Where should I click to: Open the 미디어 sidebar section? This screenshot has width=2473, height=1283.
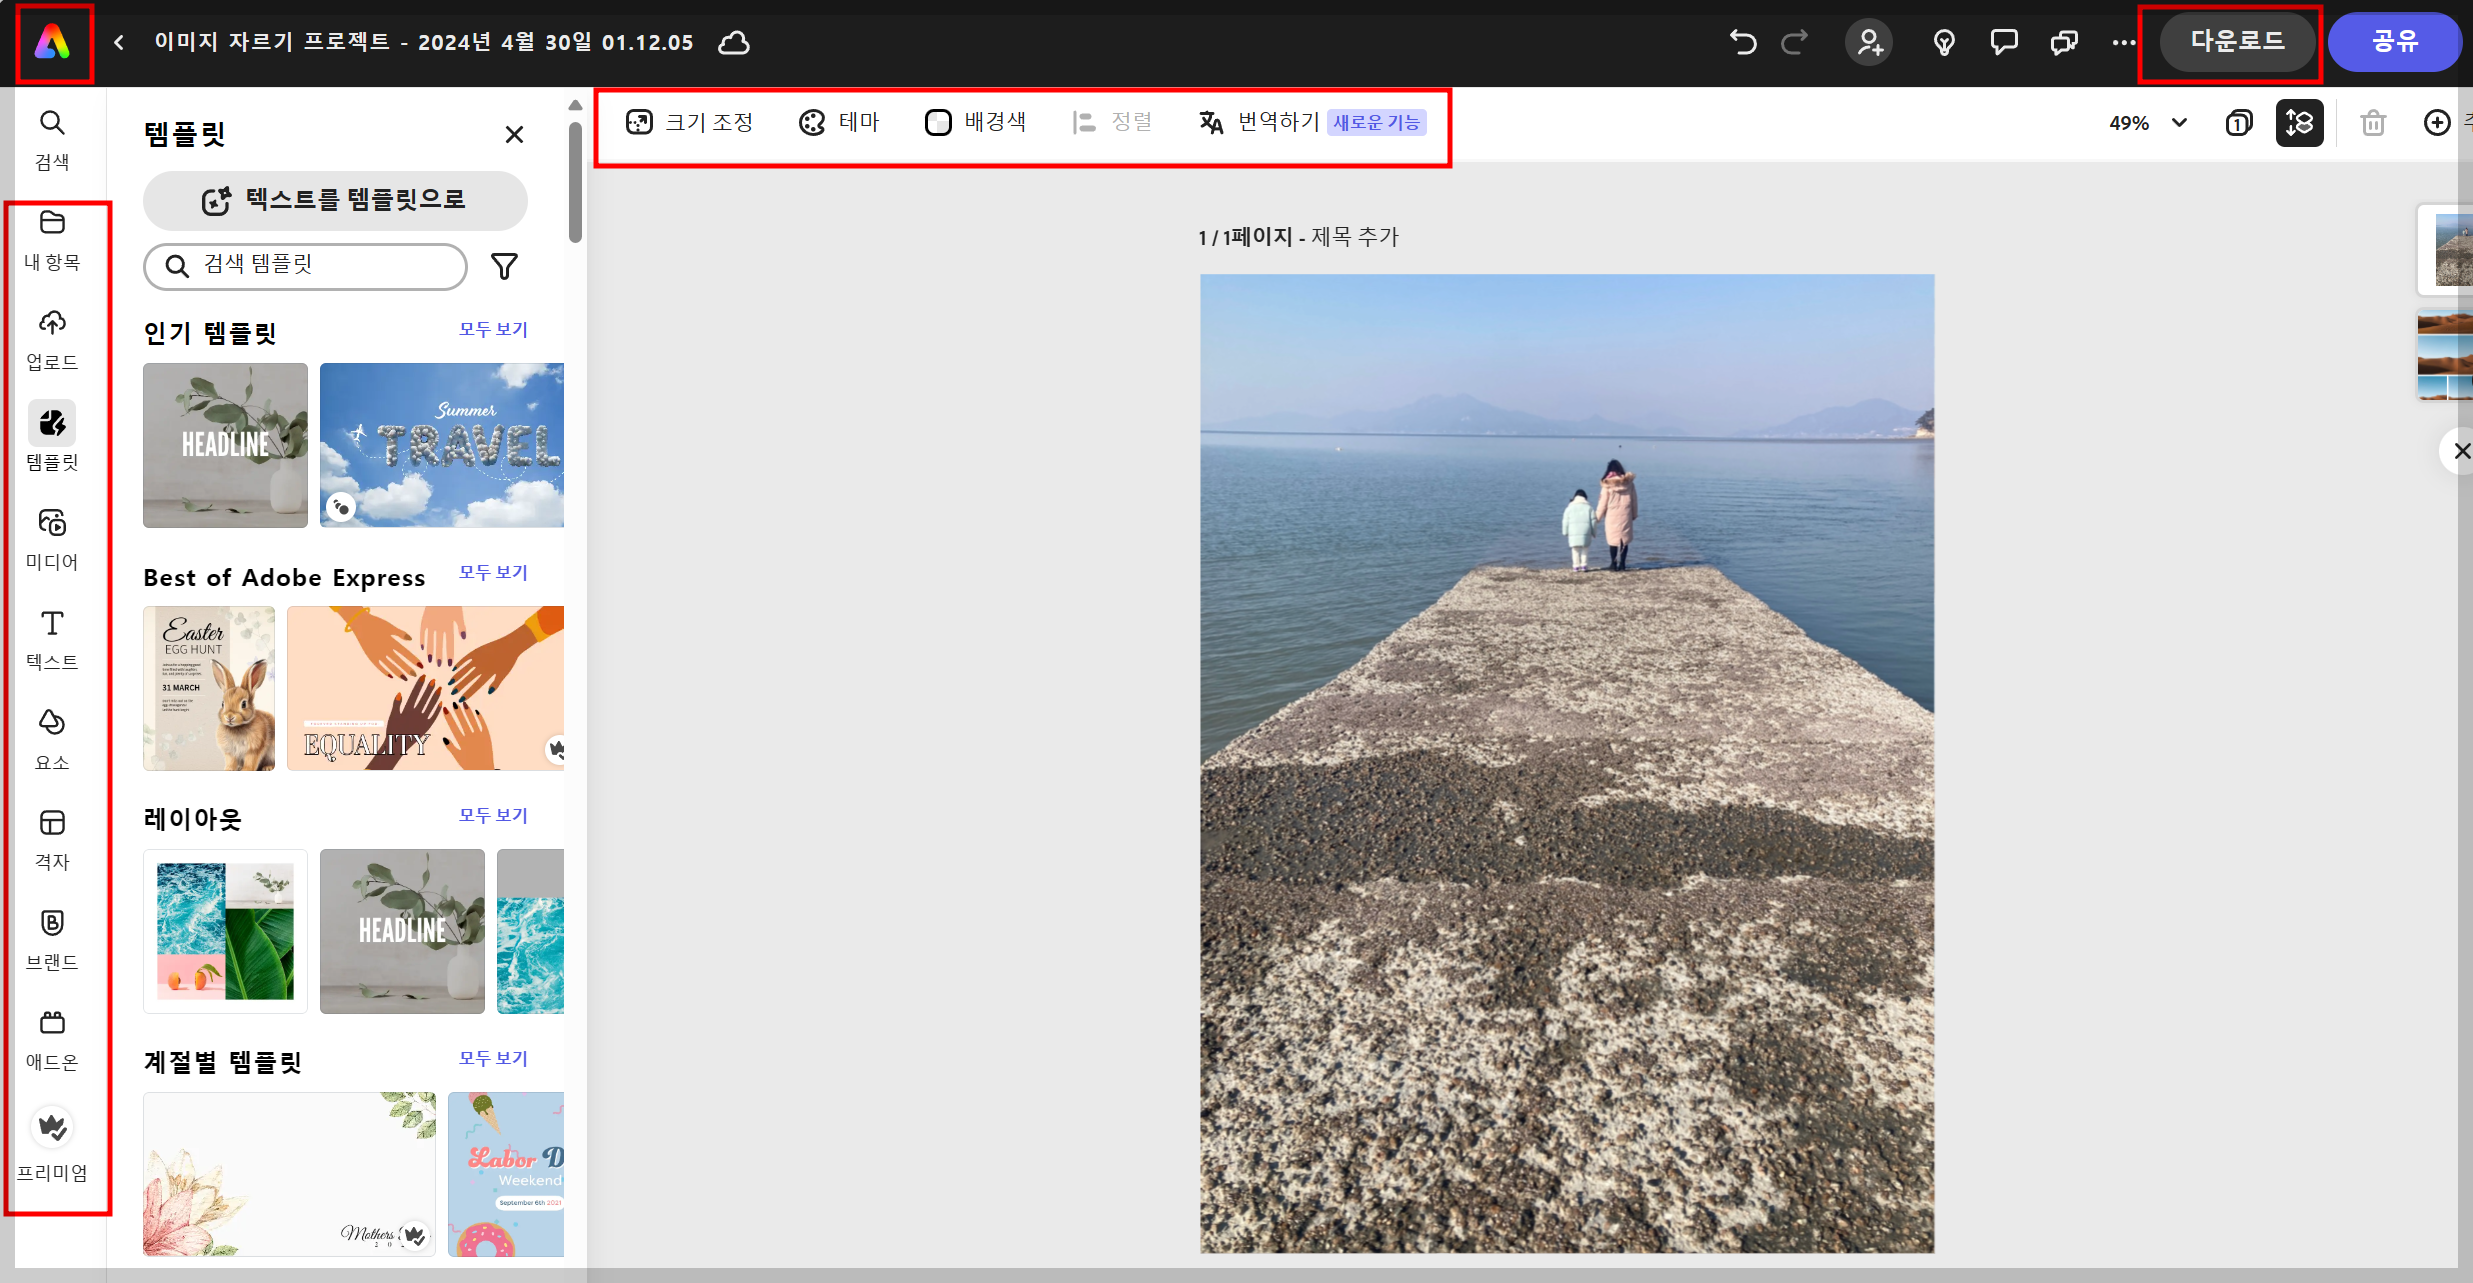(x=52, y=540)
